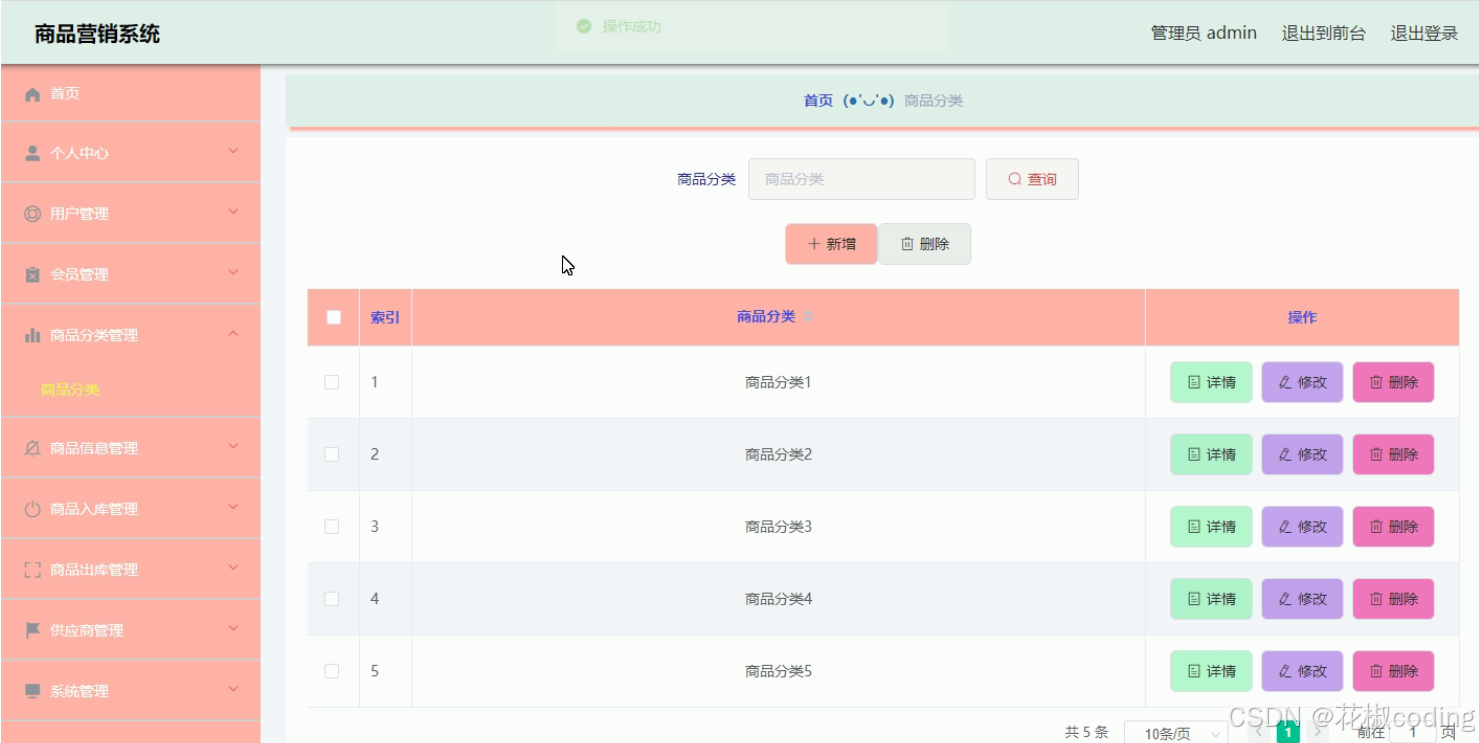Expand the 商品信息管理 chevron
1479x743 pixels.
[233, 447]
